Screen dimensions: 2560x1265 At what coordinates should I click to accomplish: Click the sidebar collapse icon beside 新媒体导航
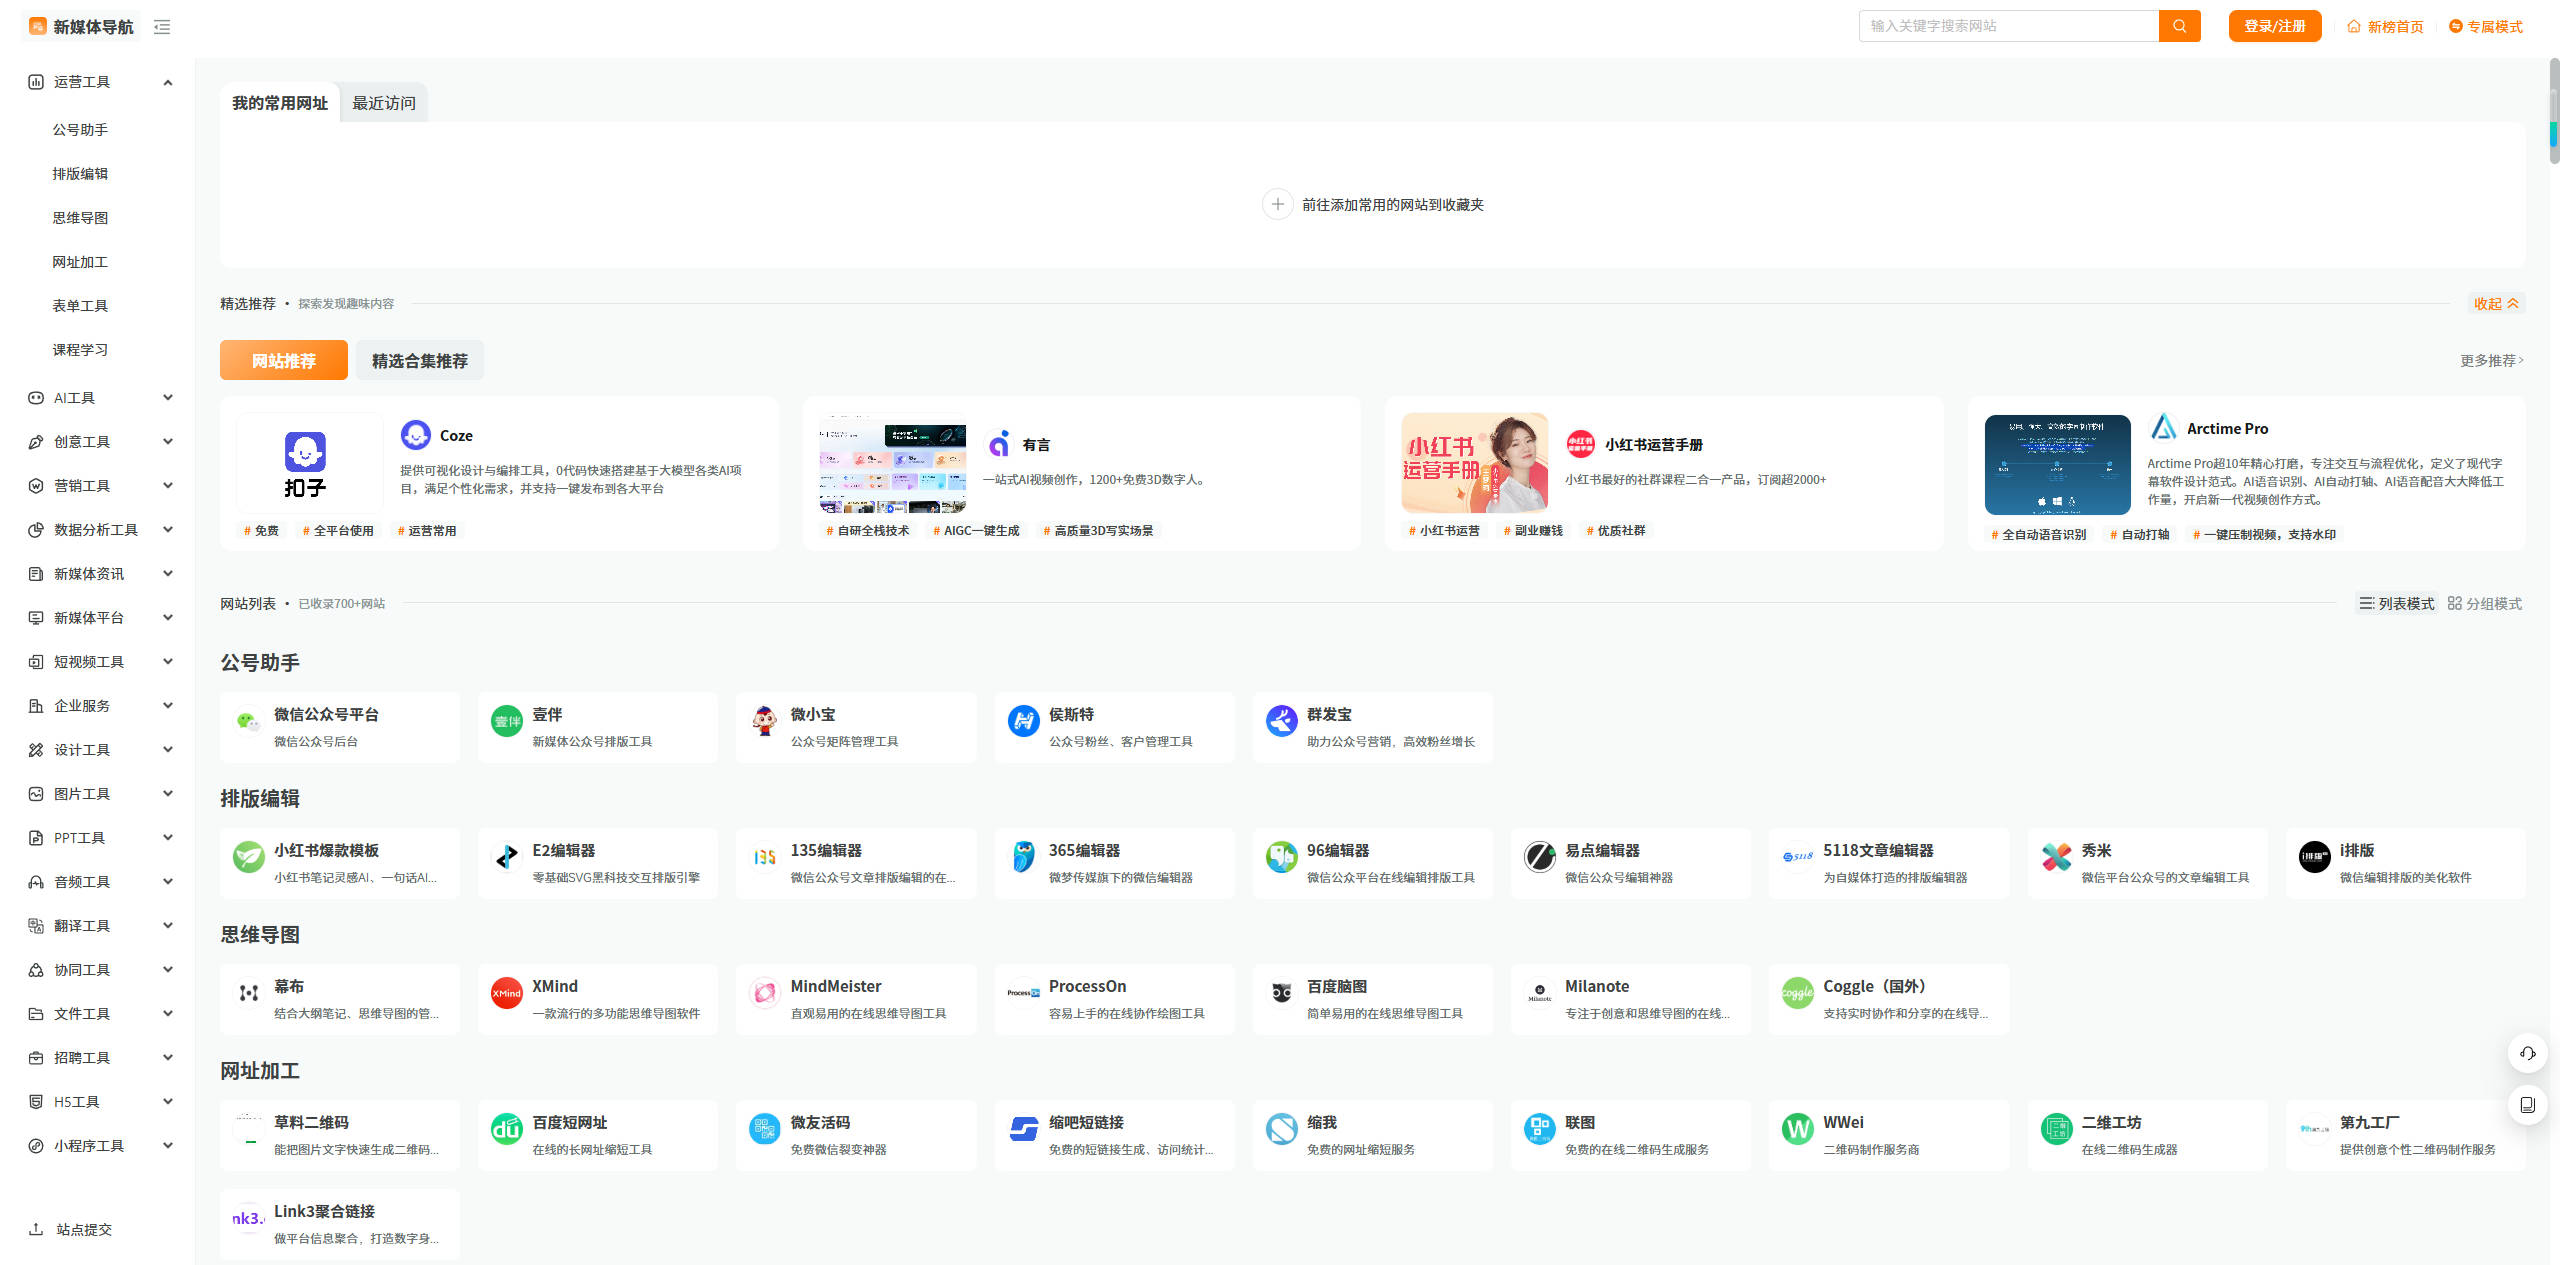[x=162, y=27]
